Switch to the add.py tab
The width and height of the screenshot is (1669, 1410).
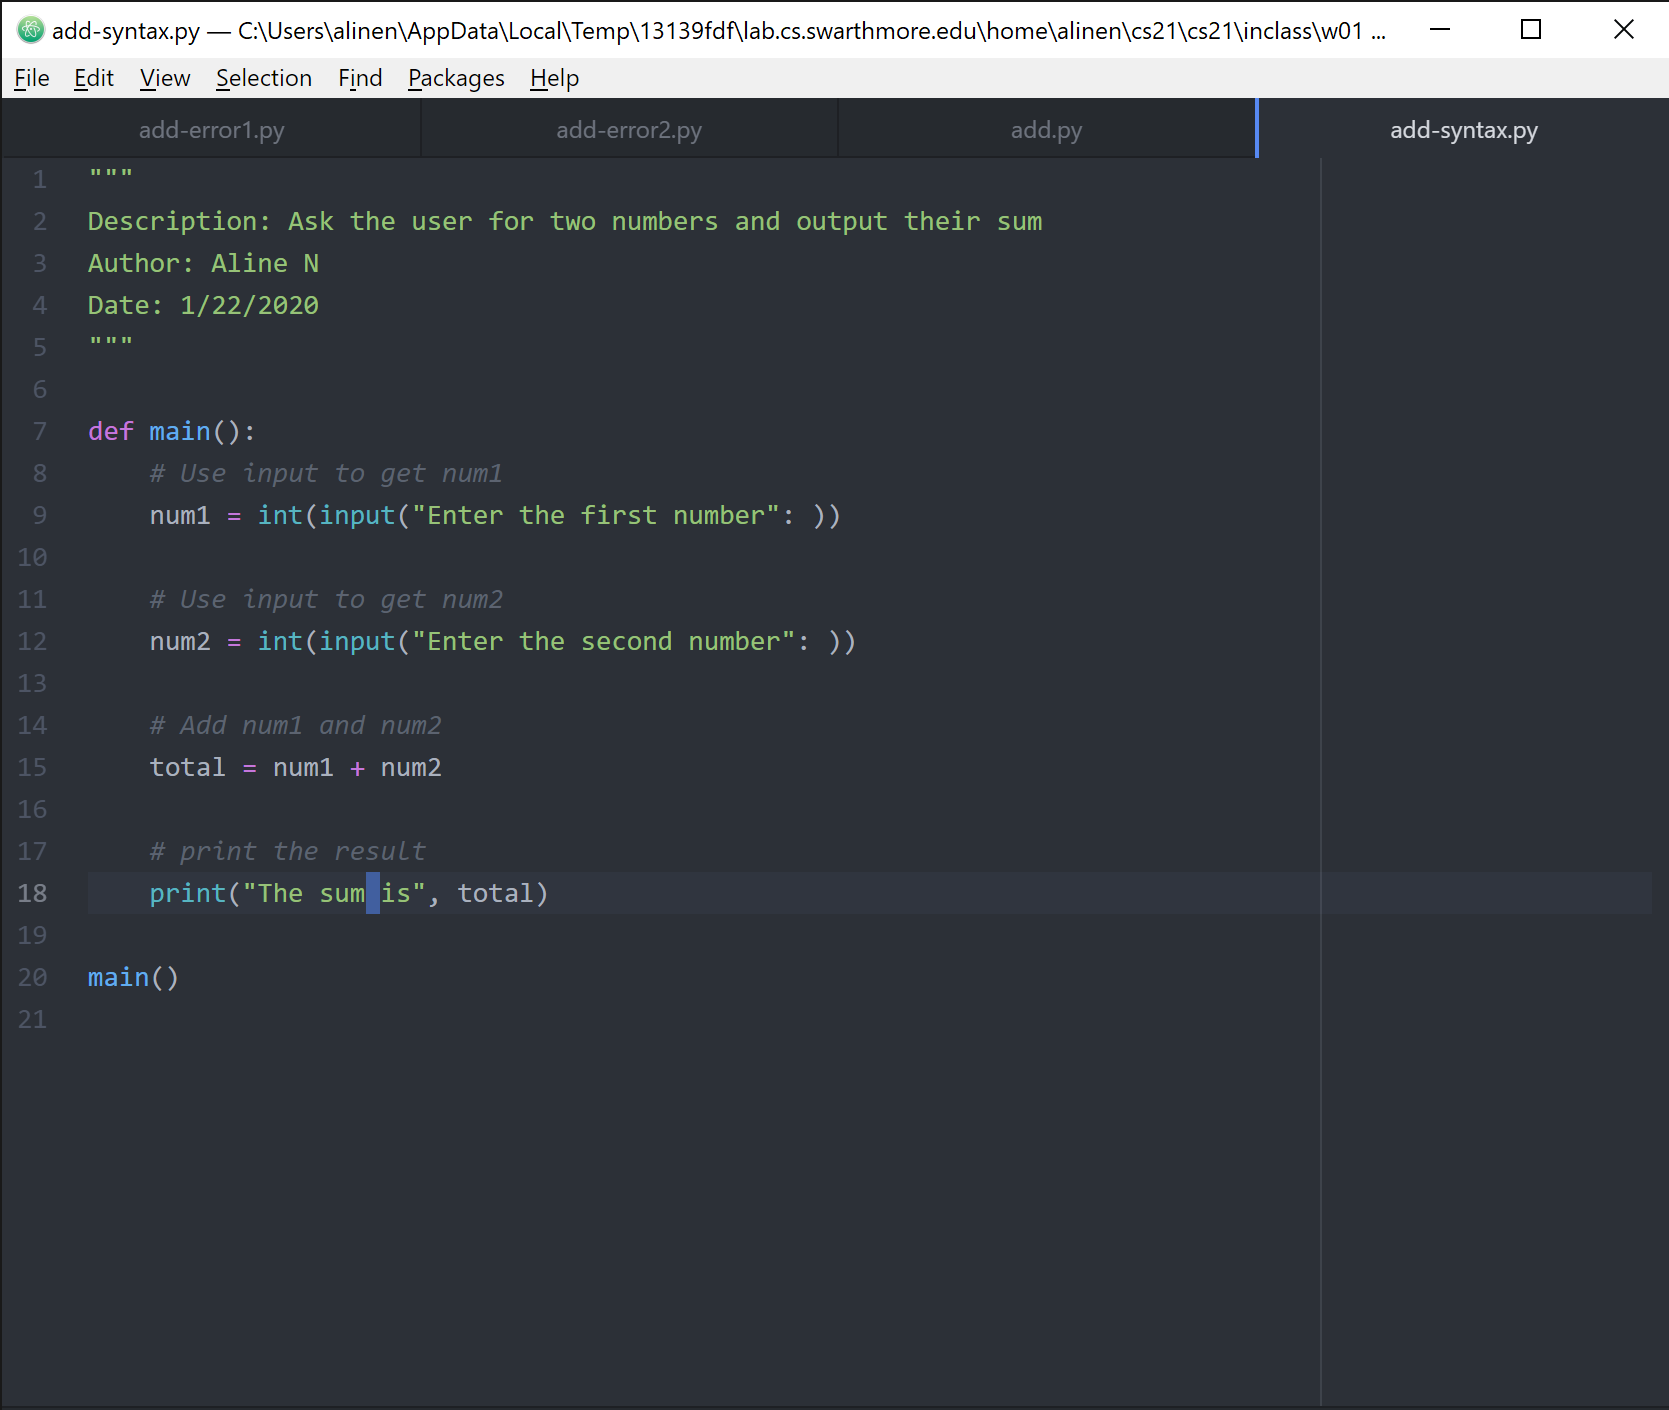coord(1046,130)
